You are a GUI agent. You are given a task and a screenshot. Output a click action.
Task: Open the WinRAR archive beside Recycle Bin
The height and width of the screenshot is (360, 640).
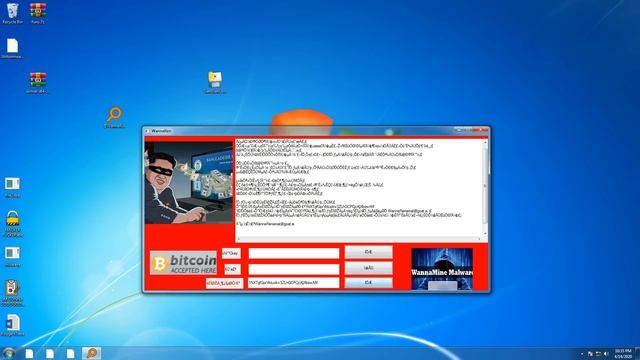[38, 13]
